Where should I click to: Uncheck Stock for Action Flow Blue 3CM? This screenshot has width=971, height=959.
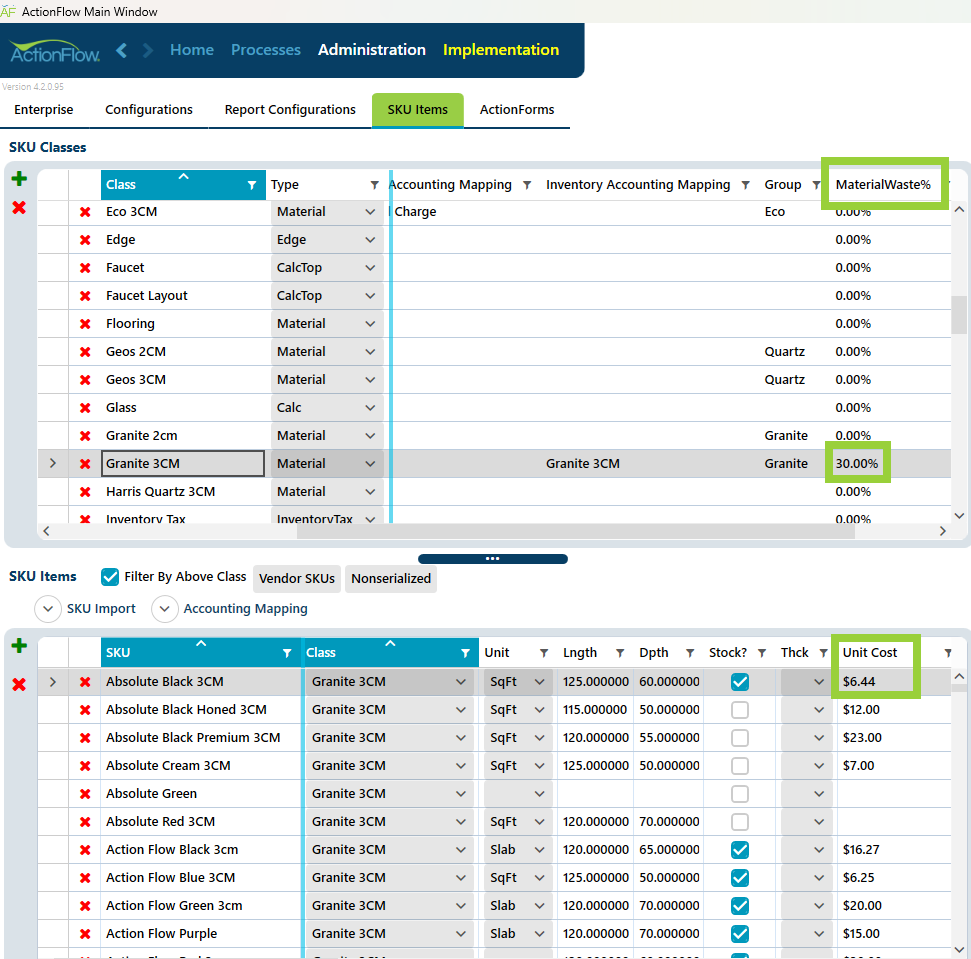[x=739, y=878]
